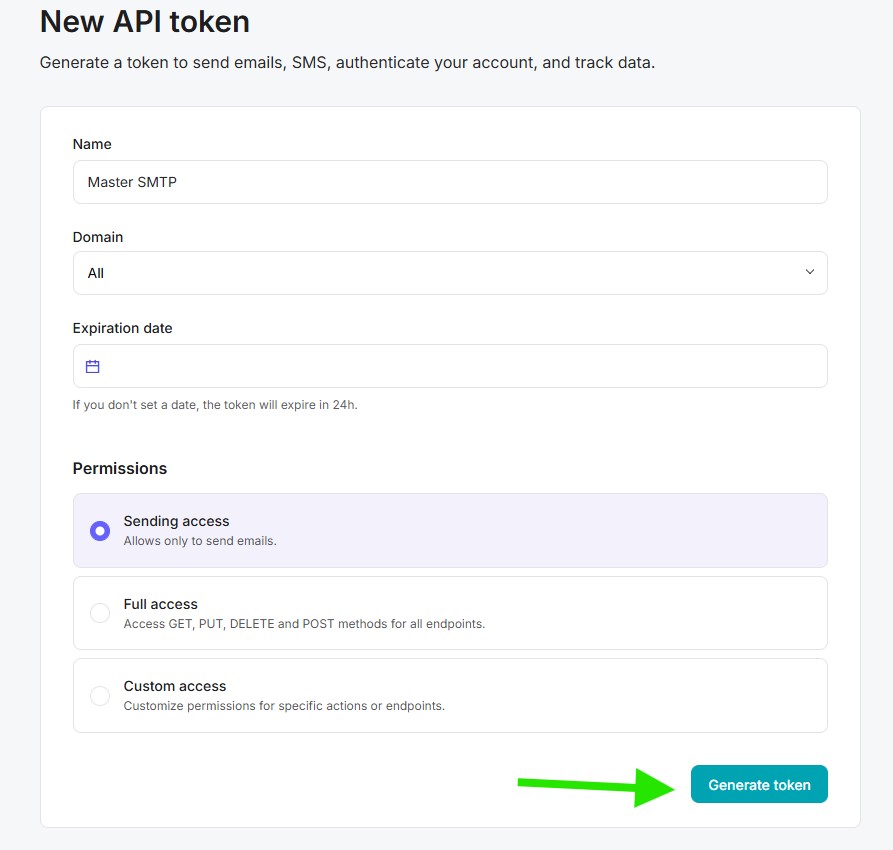Click the Custom access title text
Viewport: 893px width, 850px height.
pyautogui.click(x=175, y=686)
